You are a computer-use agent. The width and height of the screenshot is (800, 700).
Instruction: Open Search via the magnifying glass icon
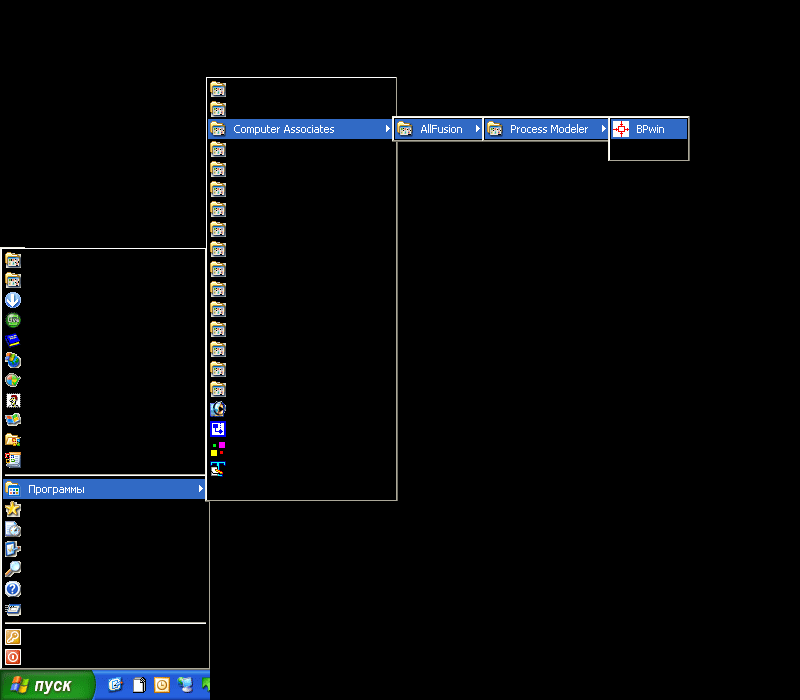tap(13, 569)
